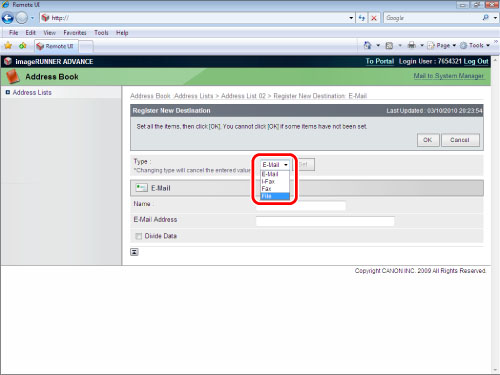The height and width of the screenshot is (375, 500).
Task: Open the View menu
Action: (x=49, y=33)
